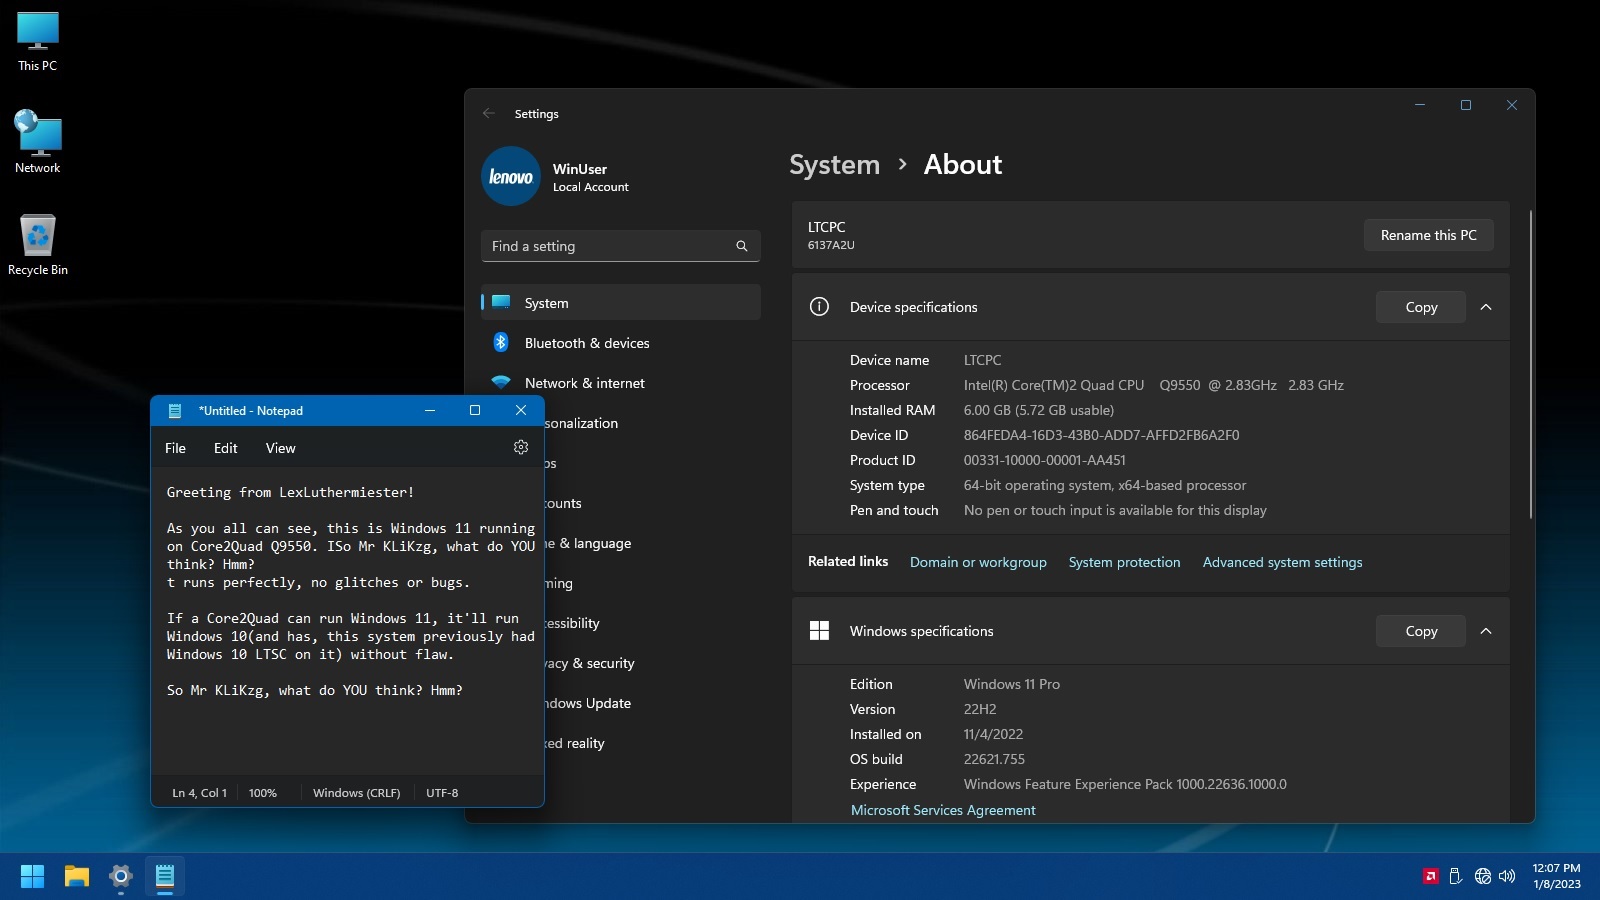Open the Recycle Bin desktop icon
This screenshot has height=900, width=1600.
[38, 245]
